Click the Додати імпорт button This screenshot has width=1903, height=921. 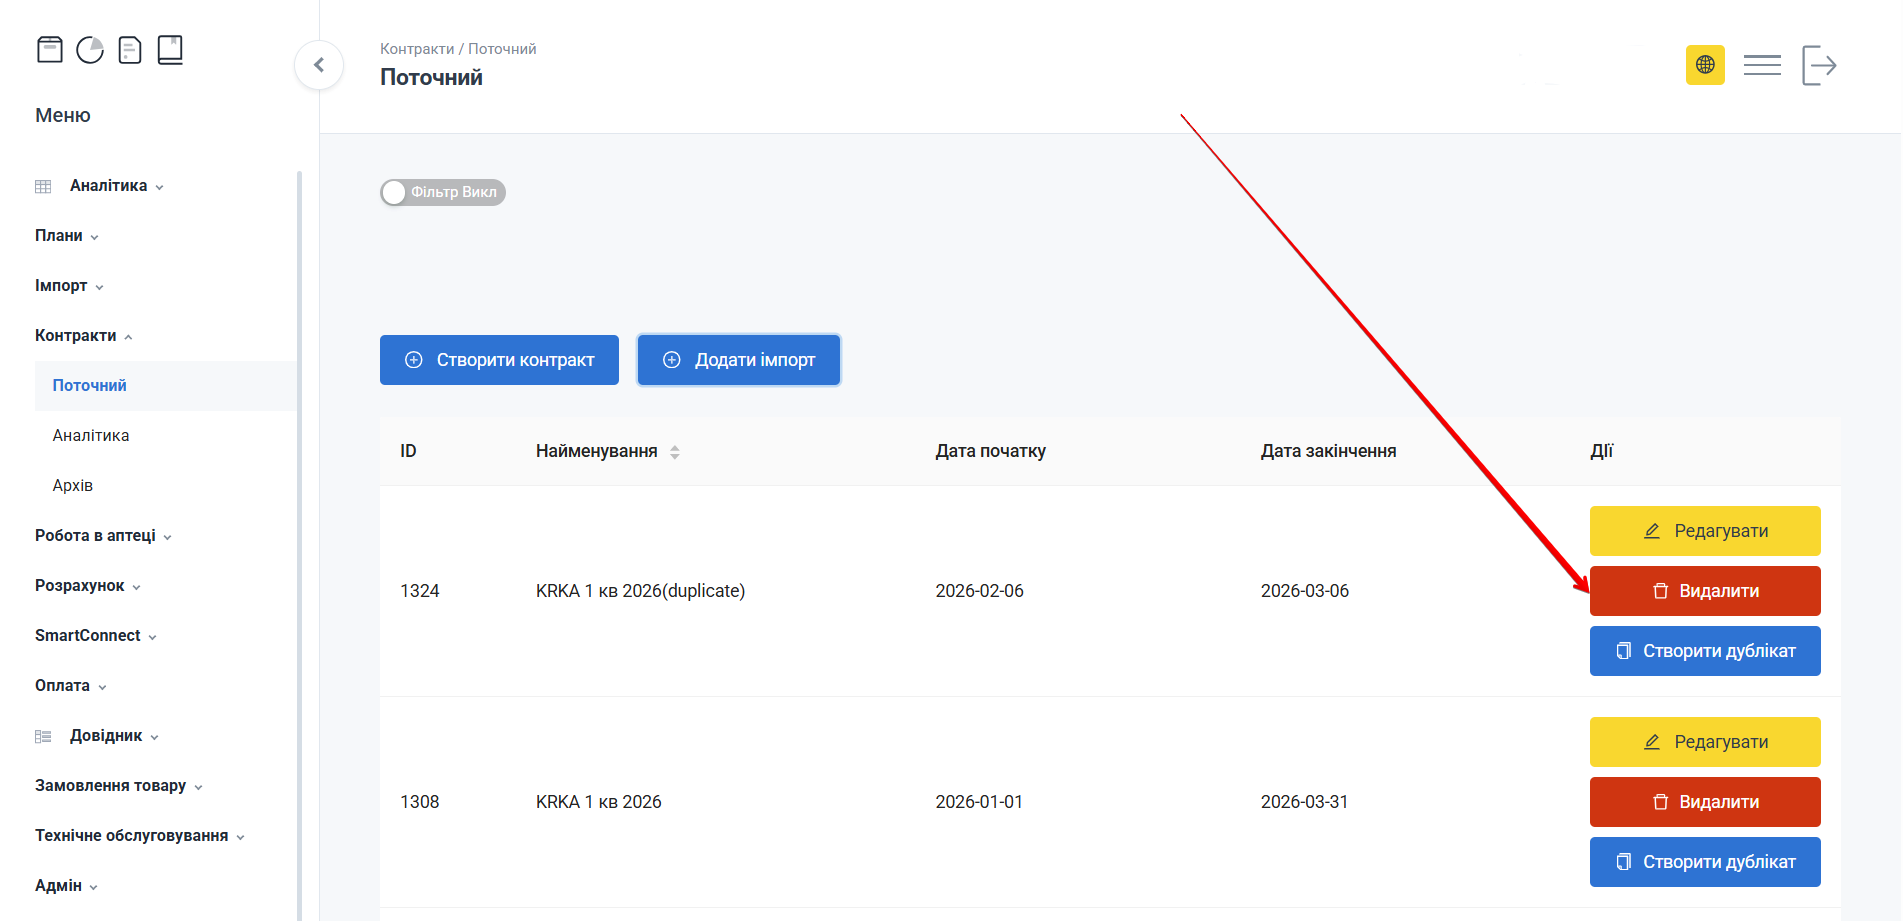point(739,360)
